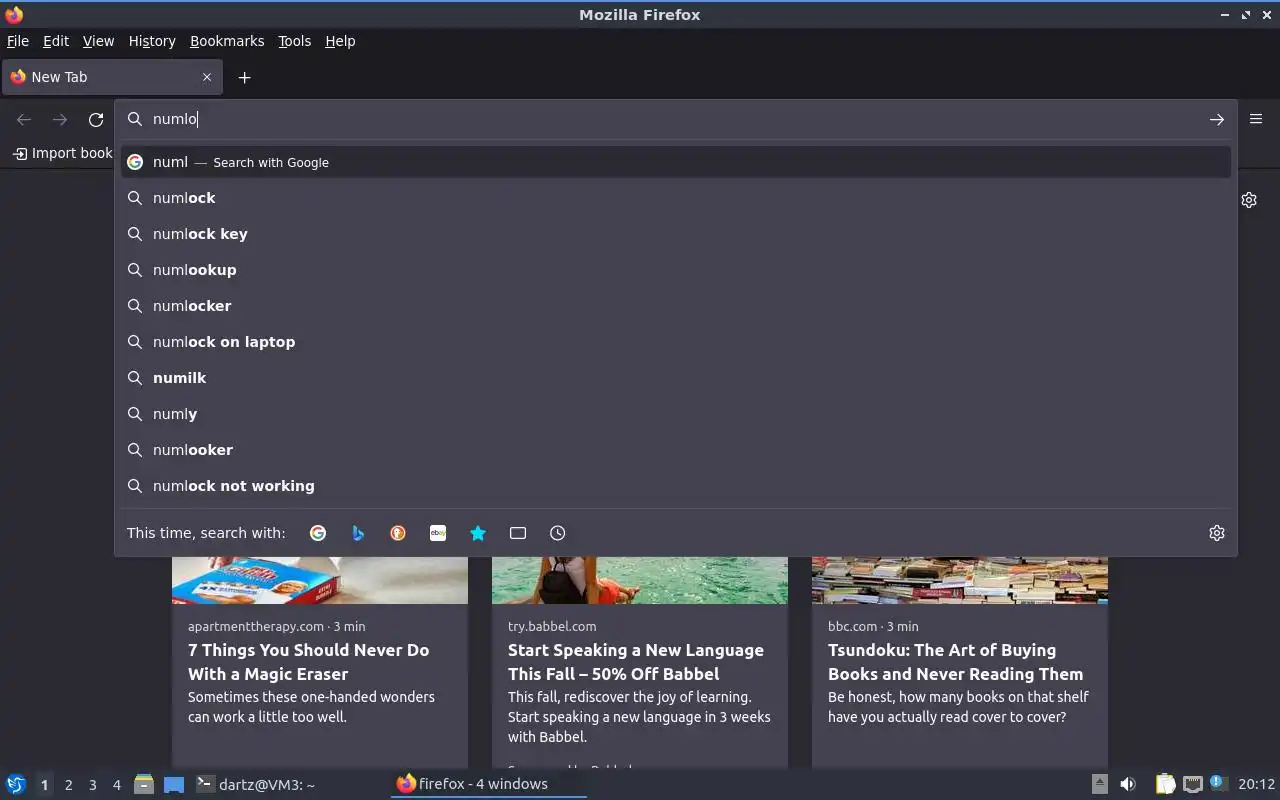Search open tabs using the tab icon
This screenshot has height=800, width=1280.
coord(518,533)
